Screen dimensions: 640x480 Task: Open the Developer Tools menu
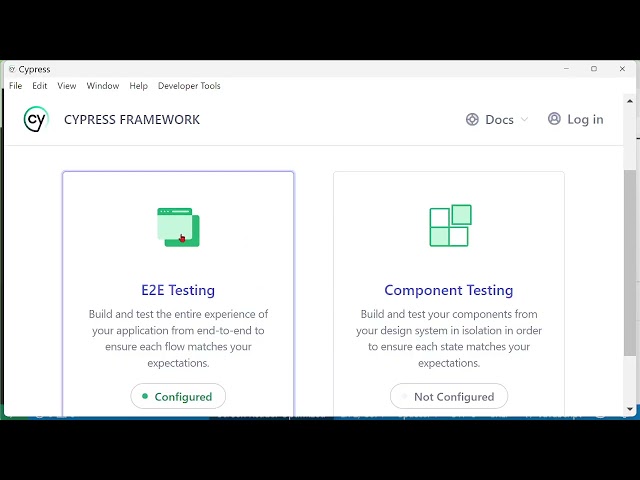pos(189,86)
